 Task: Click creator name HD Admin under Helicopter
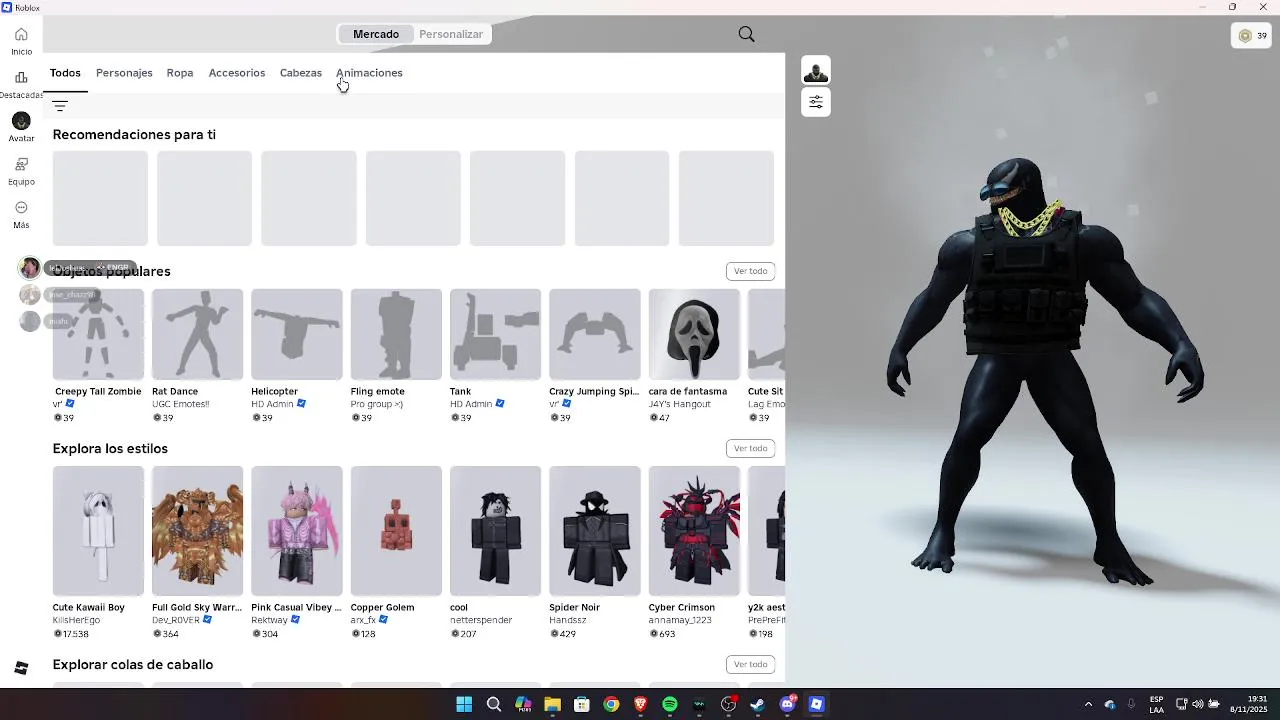coord(272,404)
